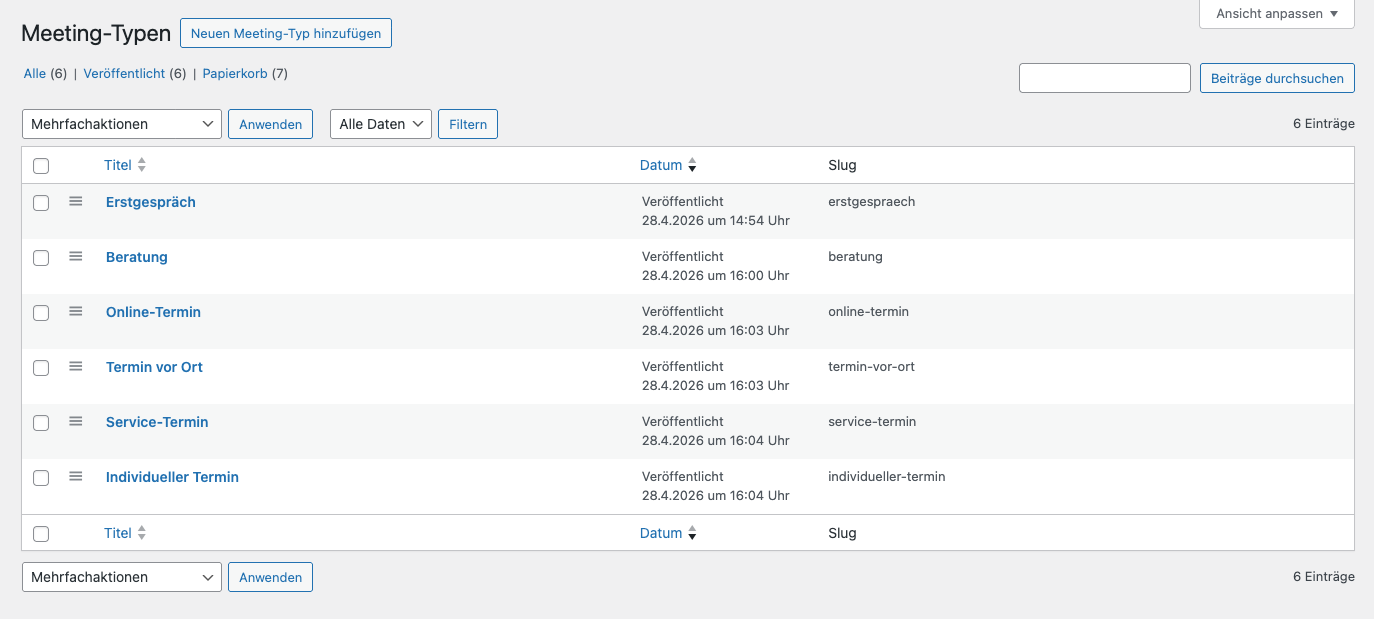Click the reorder handle beside Beratung
The height and width of the screenshot is (619, 1374).
tap(75, 256)
